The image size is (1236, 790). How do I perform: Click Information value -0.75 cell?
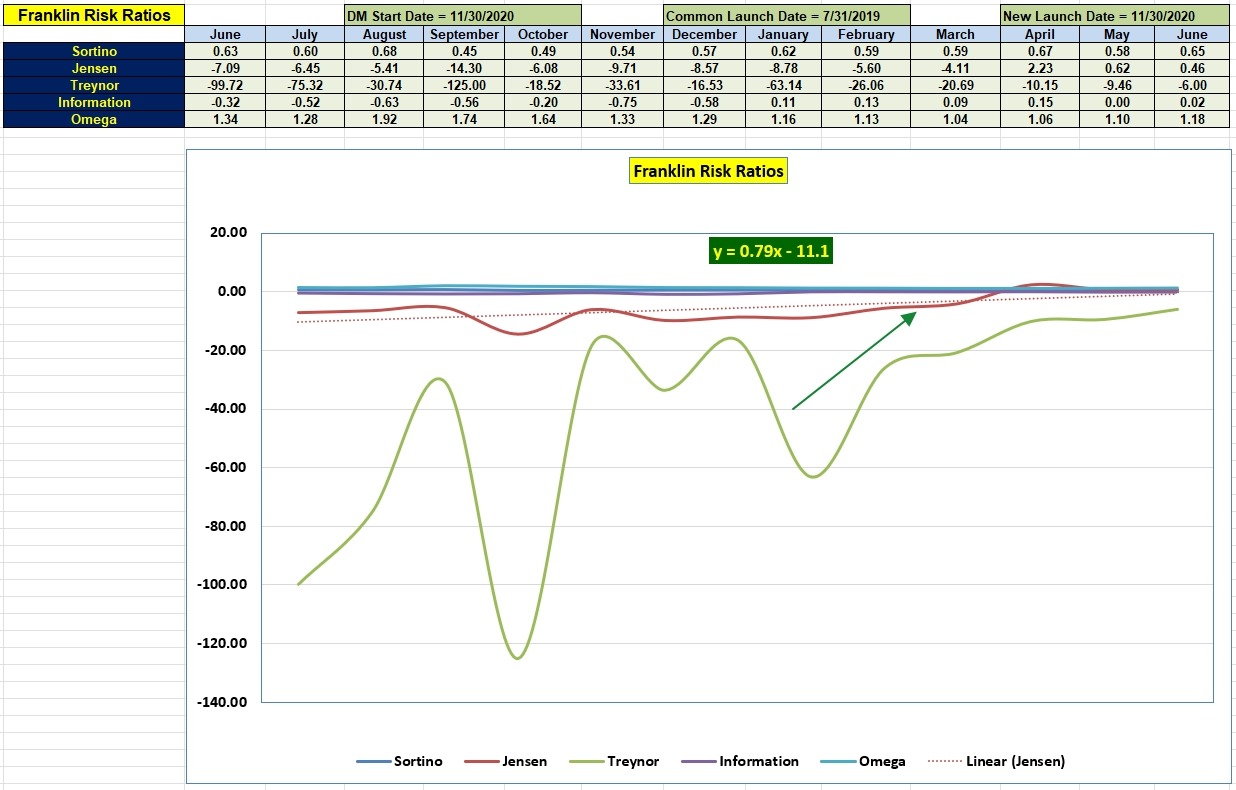pyautogui.click(x=622, y=102)
